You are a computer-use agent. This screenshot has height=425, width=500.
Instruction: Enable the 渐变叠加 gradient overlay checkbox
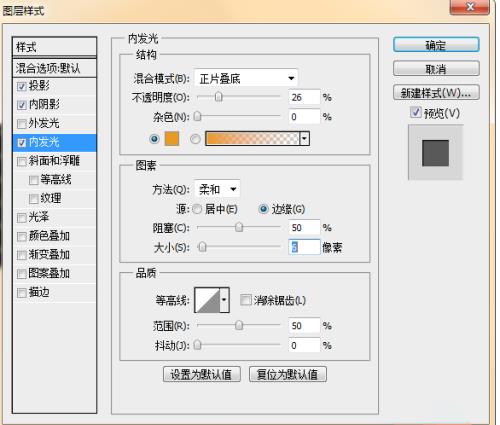(x=22, y=255)
